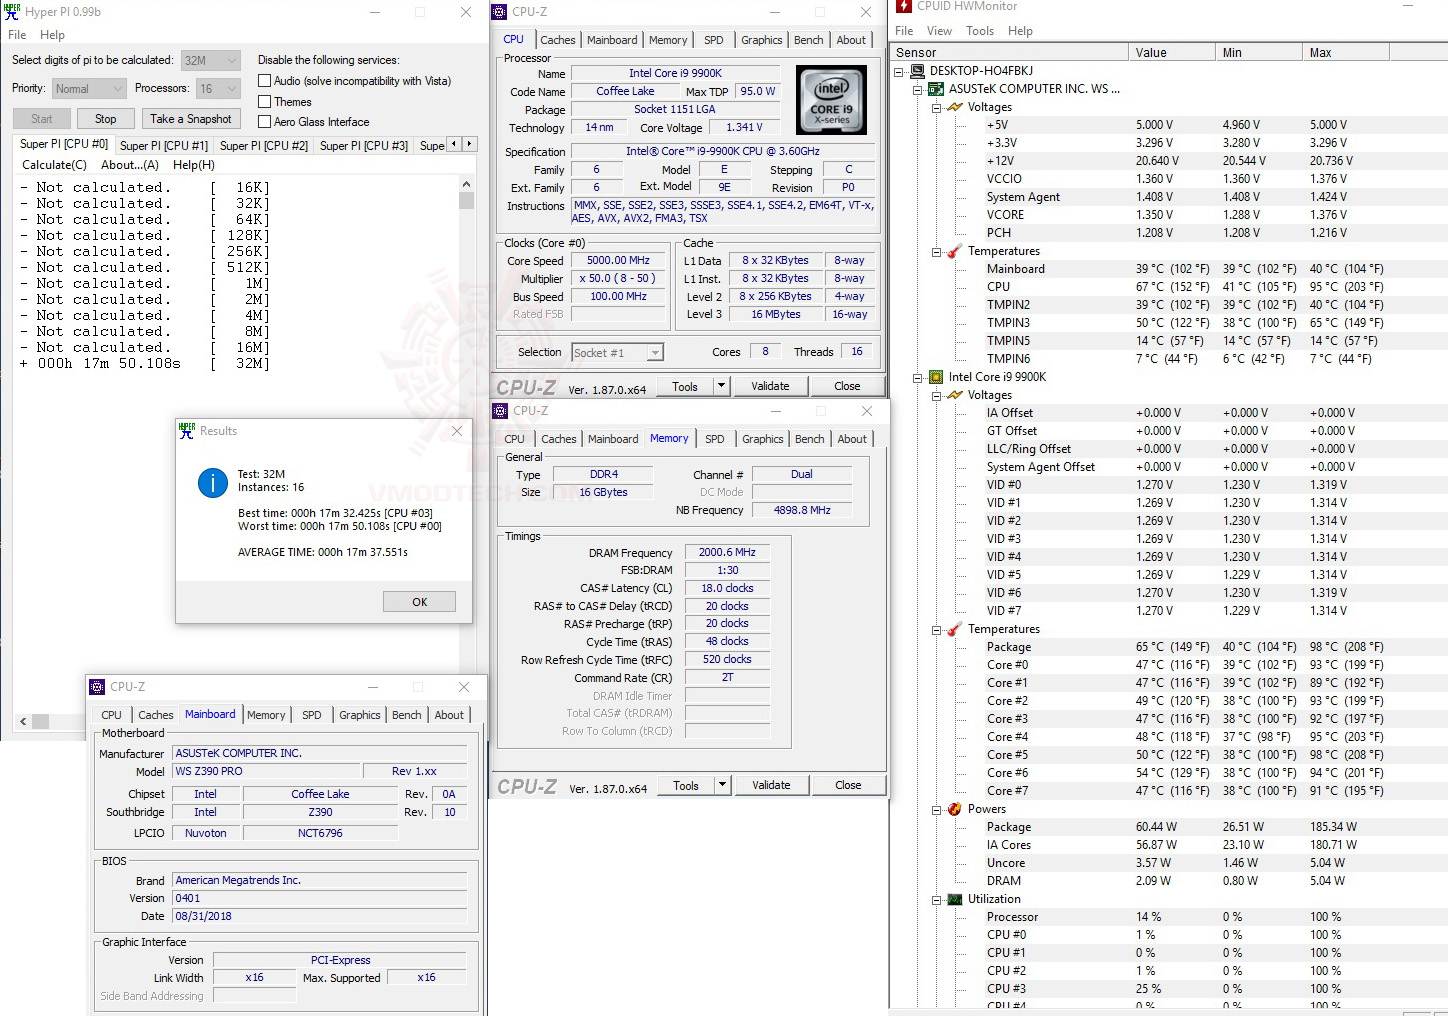Click the motherboard icon beside ASUSTeK COMPUTER INC.
This screenshot has height=1016, width=1448.
point(934,88)
